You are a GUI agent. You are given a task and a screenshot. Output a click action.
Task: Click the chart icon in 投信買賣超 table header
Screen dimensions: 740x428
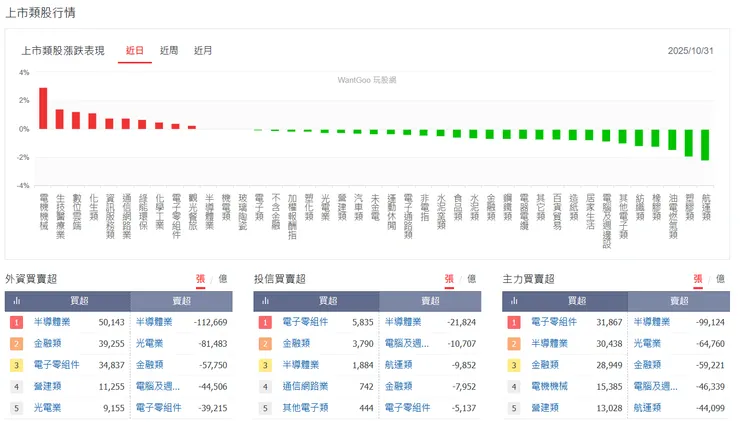tap(265, 300)
